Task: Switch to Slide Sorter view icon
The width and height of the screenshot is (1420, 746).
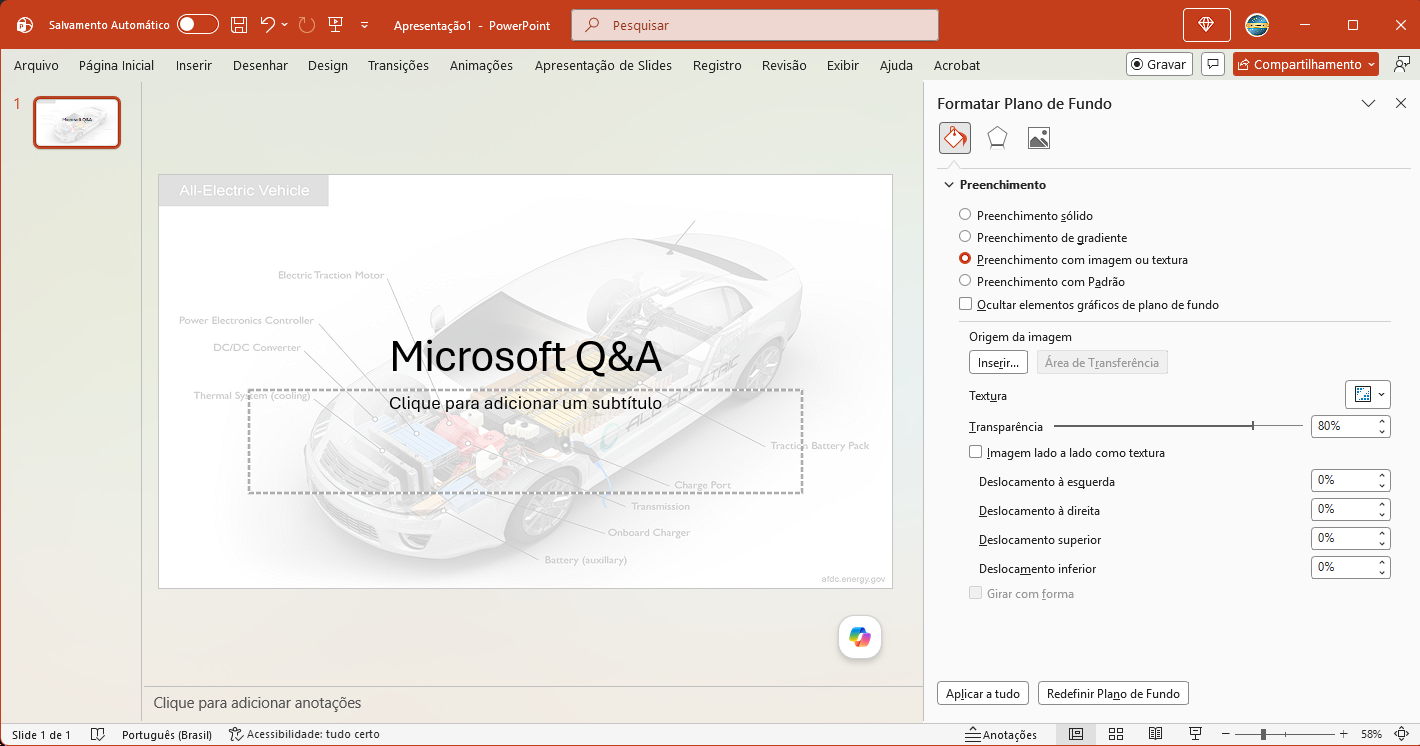Action: pyautogui.click(x=1115, y=734)
